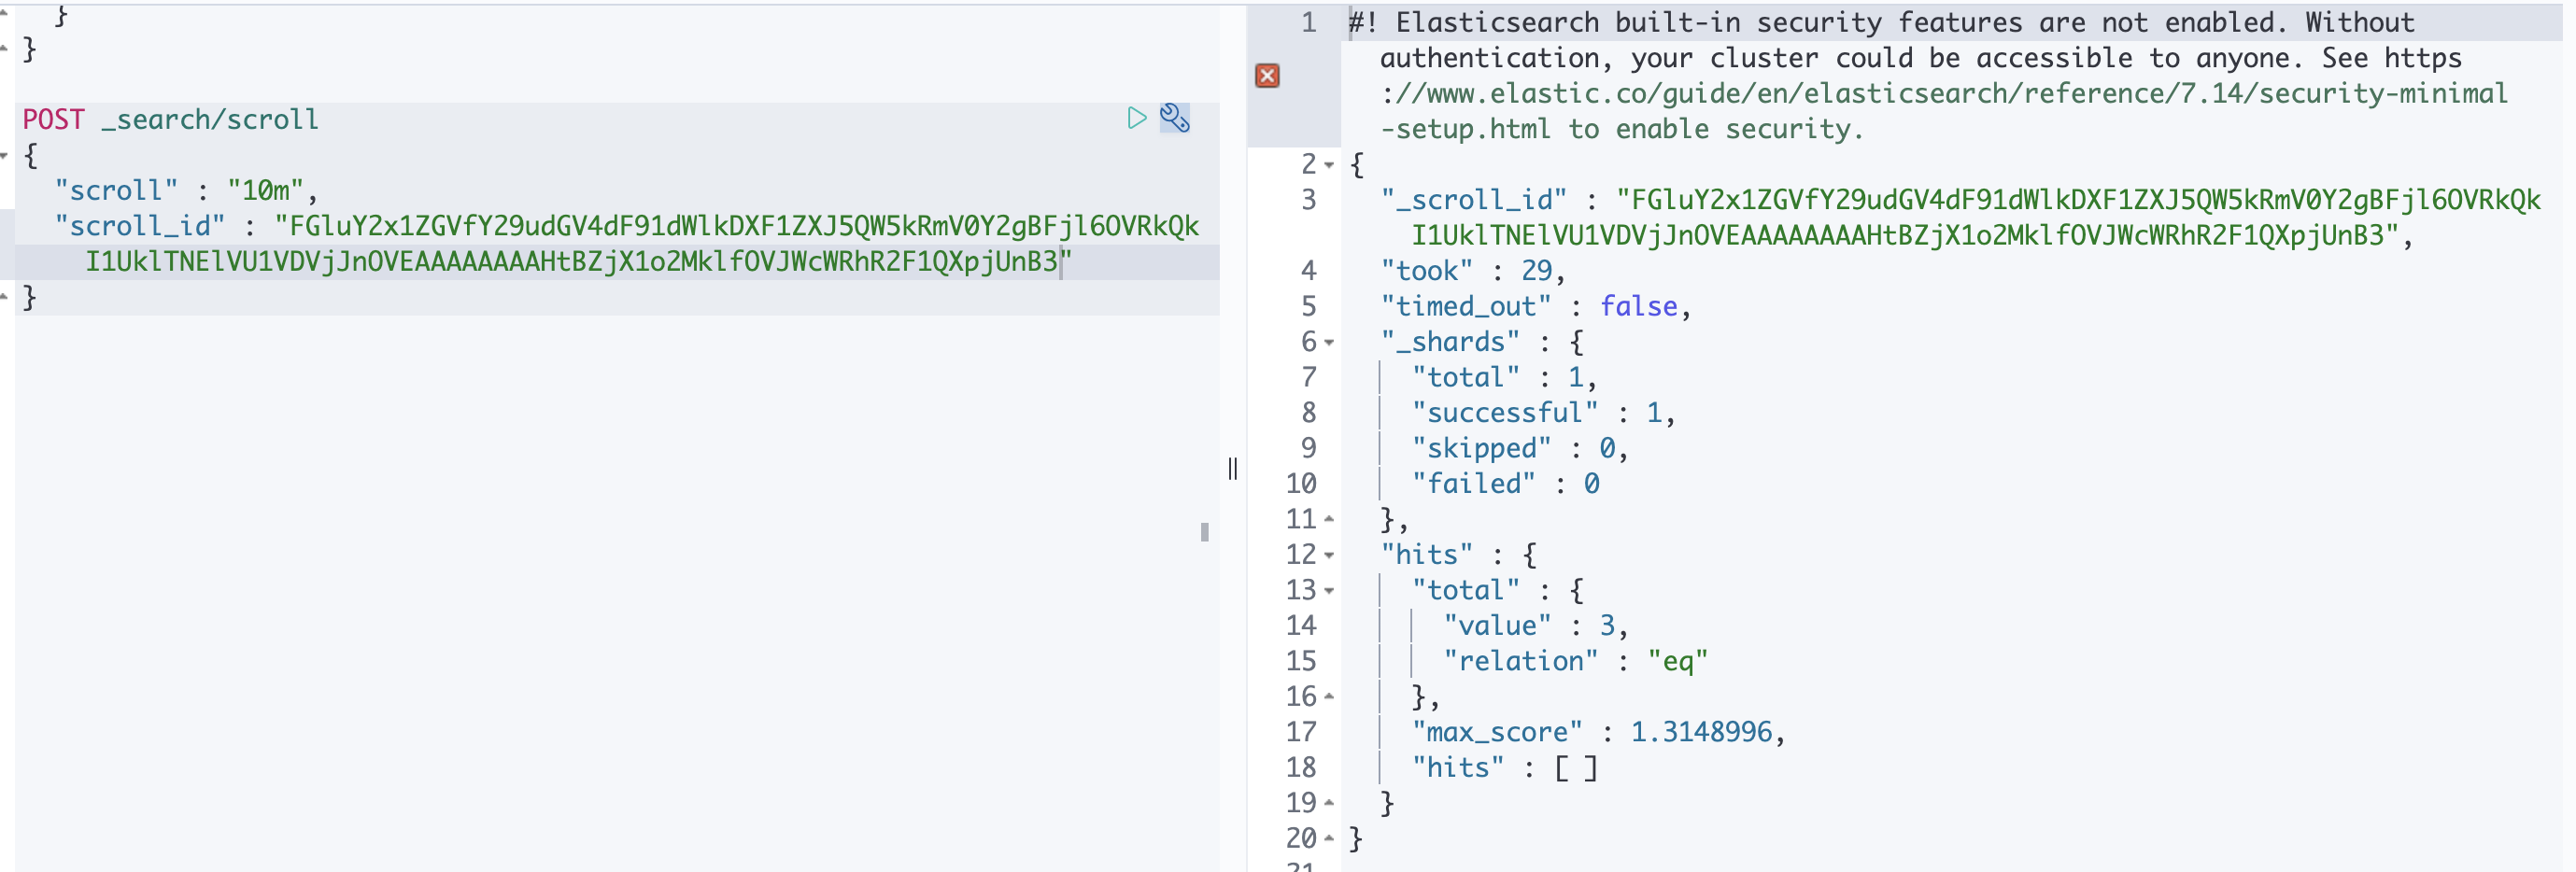
Task: Click the "took" value 29
Action: (1536, 271)
